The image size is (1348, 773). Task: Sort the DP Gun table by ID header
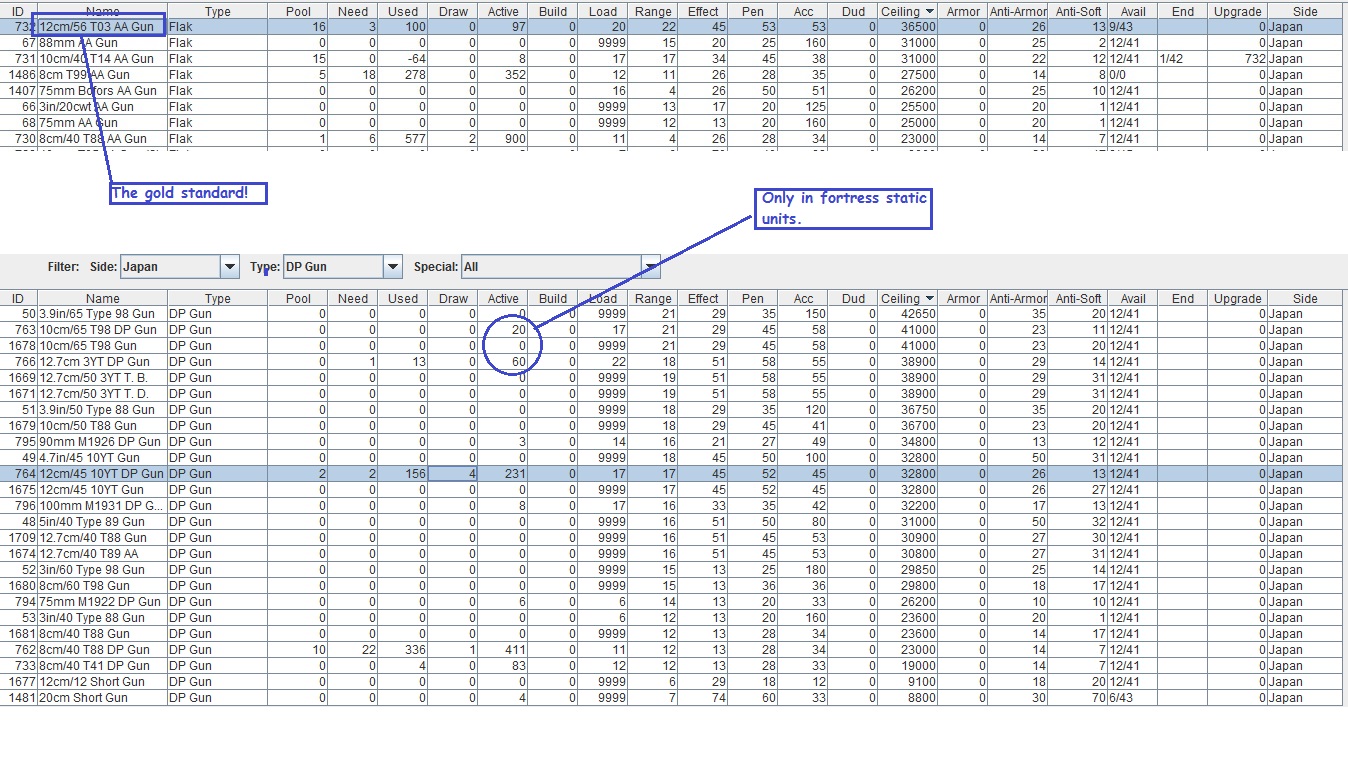(19, 298)
